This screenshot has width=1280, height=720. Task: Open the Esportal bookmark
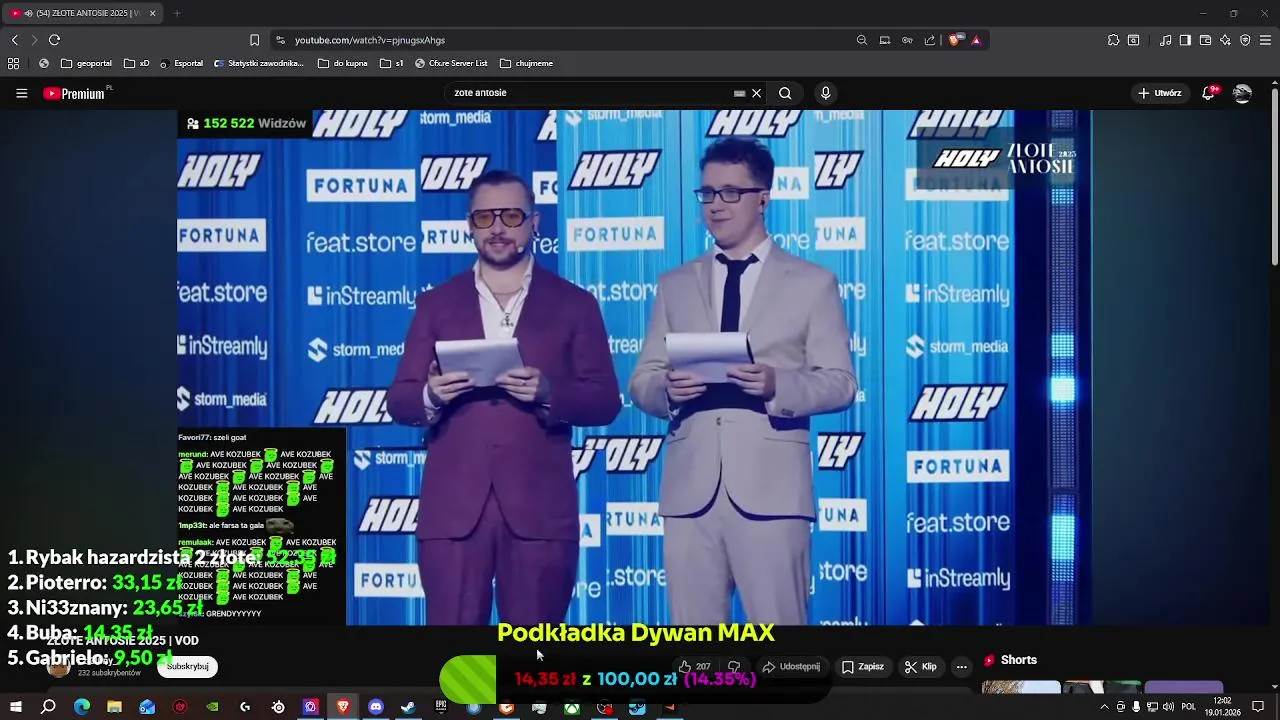pos(181,63)
